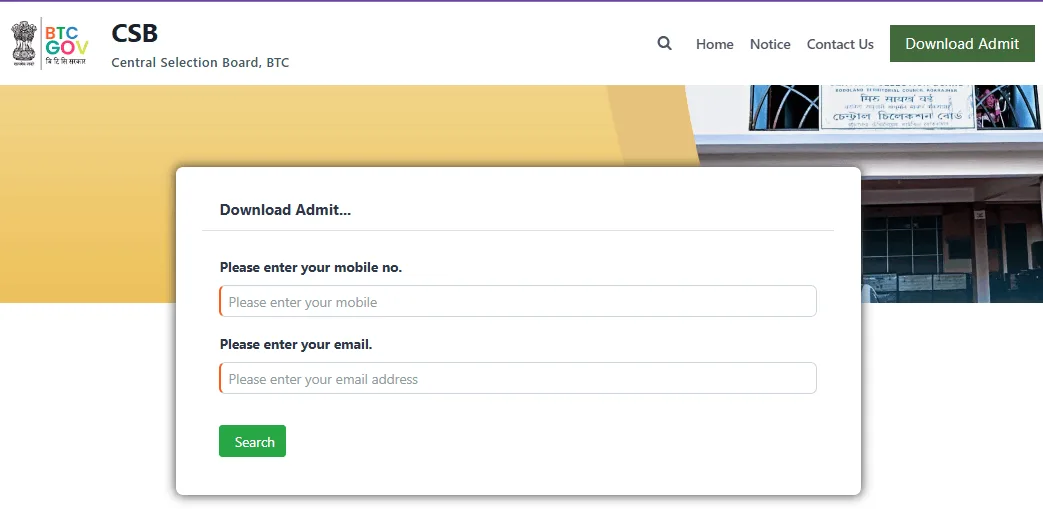The image size is (1043, 509).
Task: Click the green Search button
Action: point(252,441)
